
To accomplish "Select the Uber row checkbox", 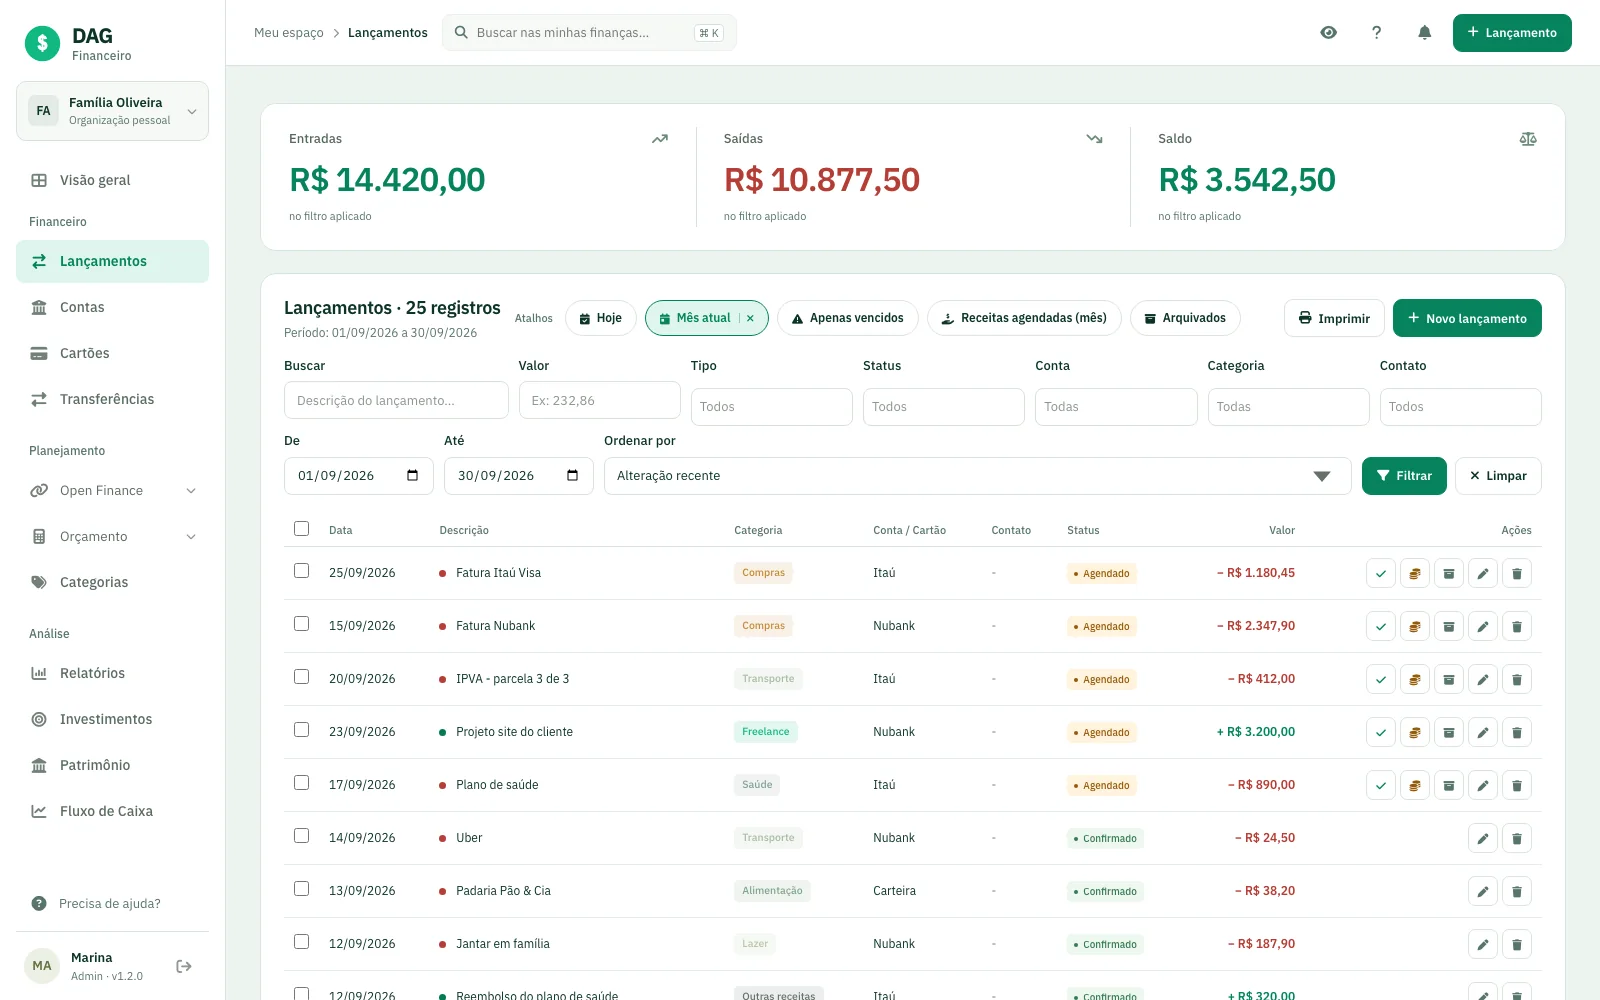I will point(301,835).
